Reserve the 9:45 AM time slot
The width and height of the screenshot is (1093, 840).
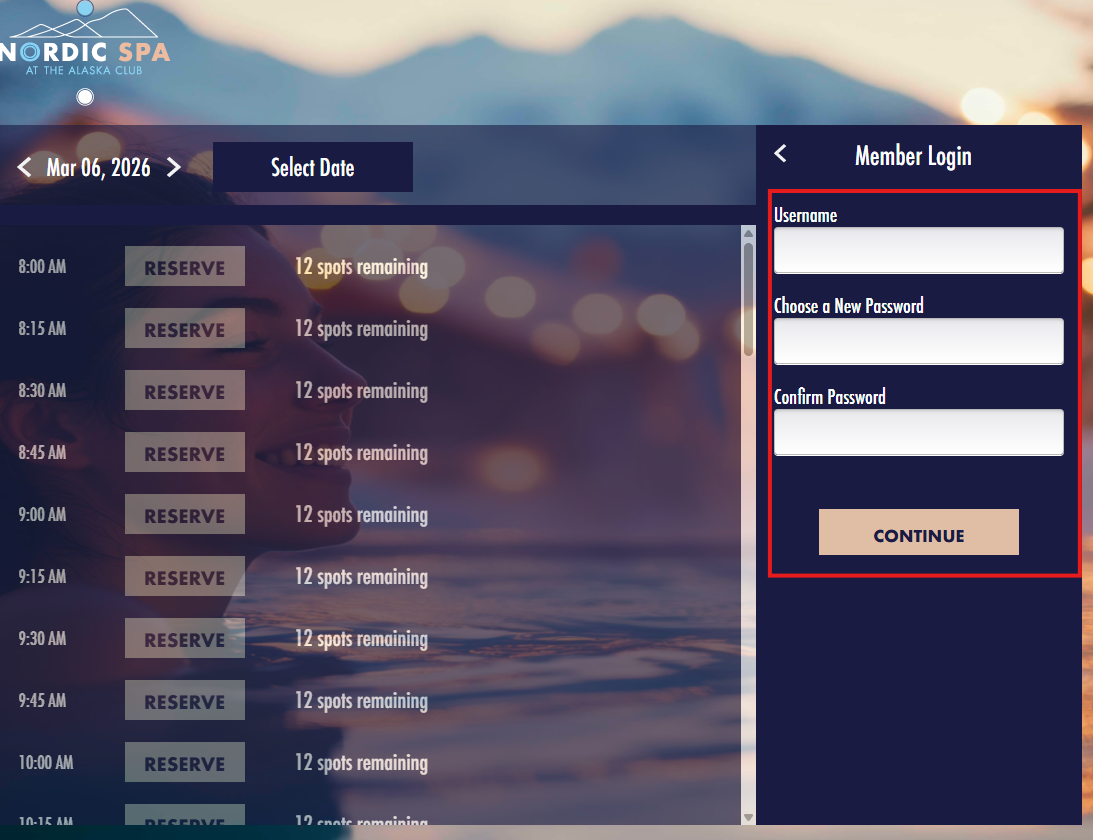click(x=184, y=700)
